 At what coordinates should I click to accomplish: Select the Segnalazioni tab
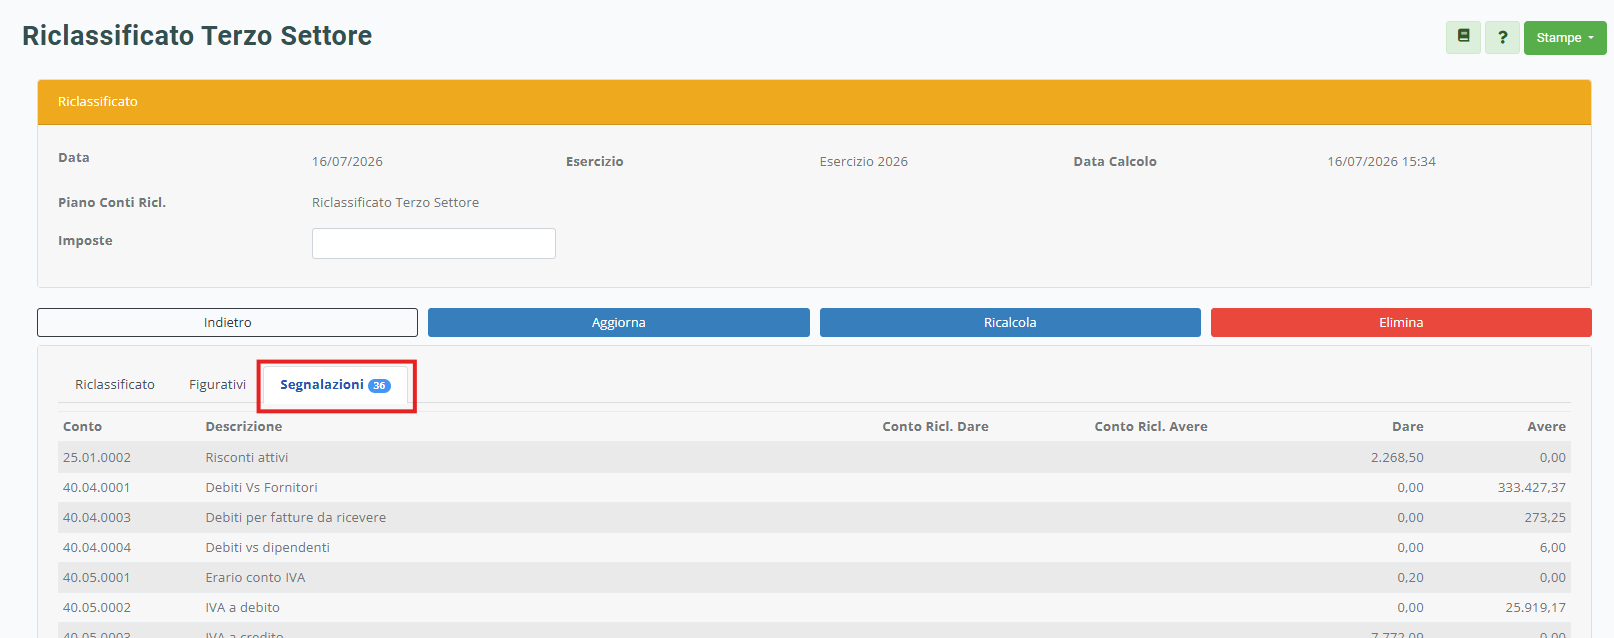click(x=335, y=385)
